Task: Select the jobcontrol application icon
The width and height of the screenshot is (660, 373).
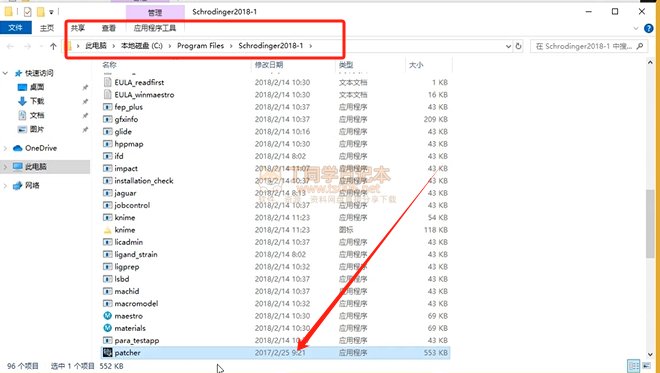Action: tap(108, 205)
